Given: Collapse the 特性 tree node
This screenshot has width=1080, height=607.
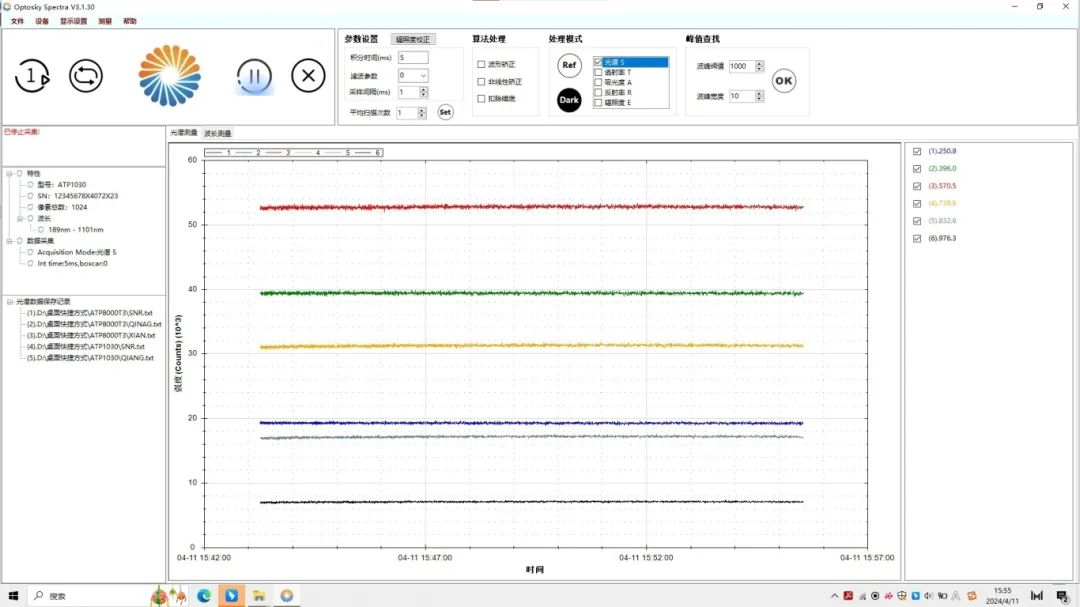Looking at the screenshot, I should (x=10, y=174).
